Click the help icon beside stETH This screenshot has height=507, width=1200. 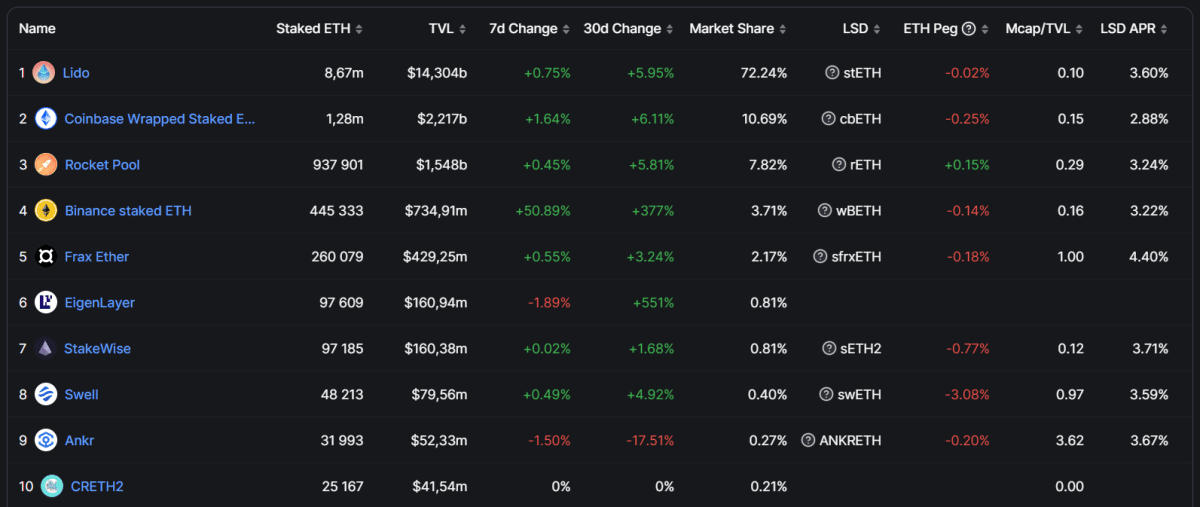832,73
